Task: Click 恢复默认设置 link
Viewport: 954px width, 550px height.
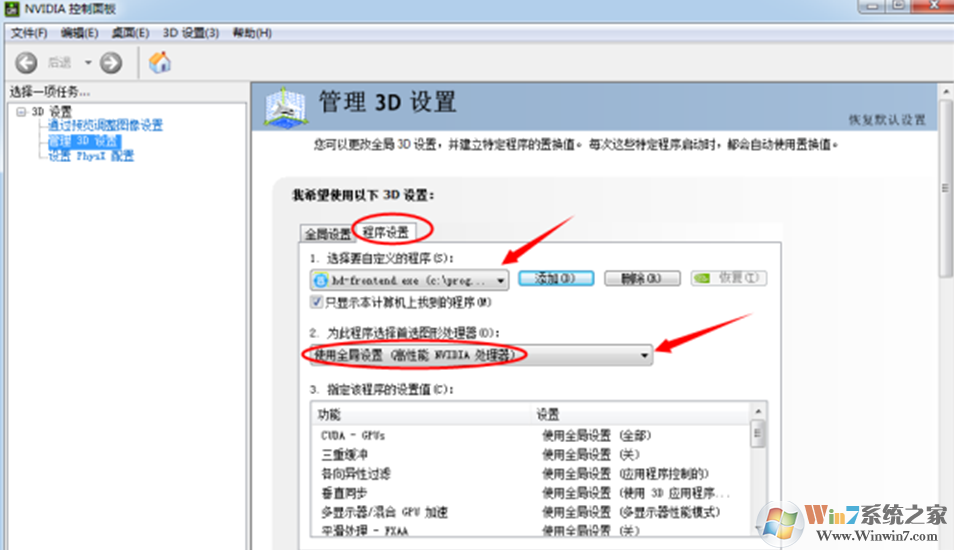Action: point(887,120)
